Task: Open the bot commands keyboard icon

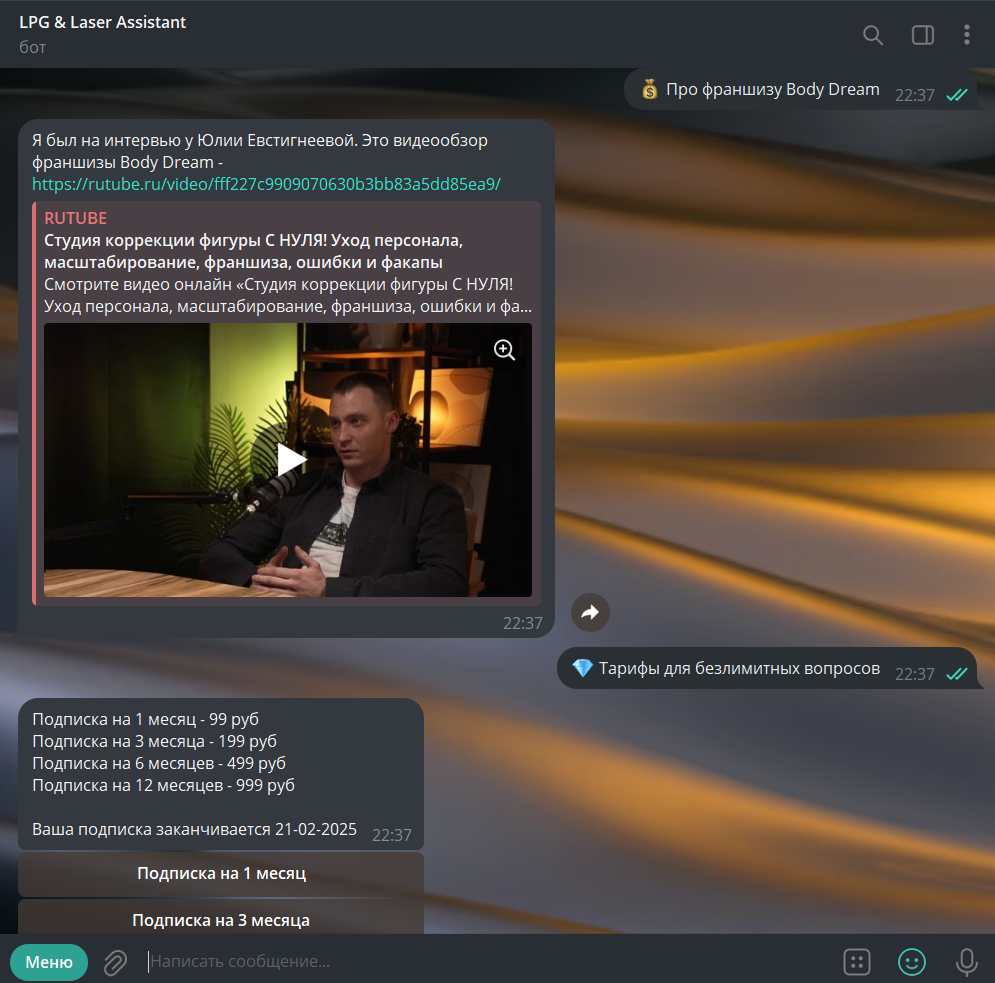Action: [857, 962]
